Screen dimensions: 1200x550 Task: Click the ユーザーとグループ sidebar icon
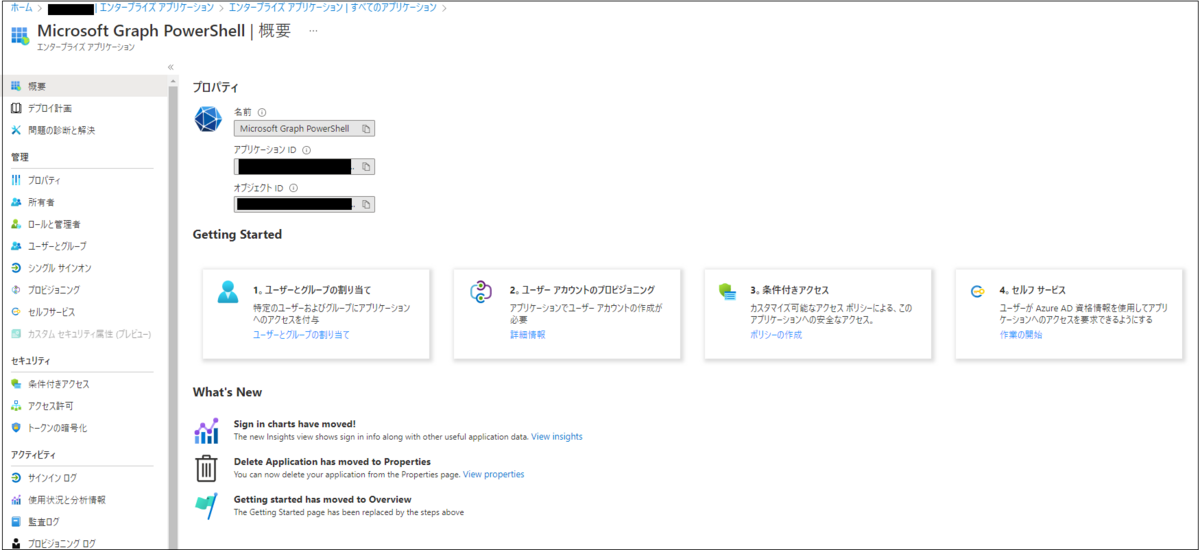tap(16, 246)
